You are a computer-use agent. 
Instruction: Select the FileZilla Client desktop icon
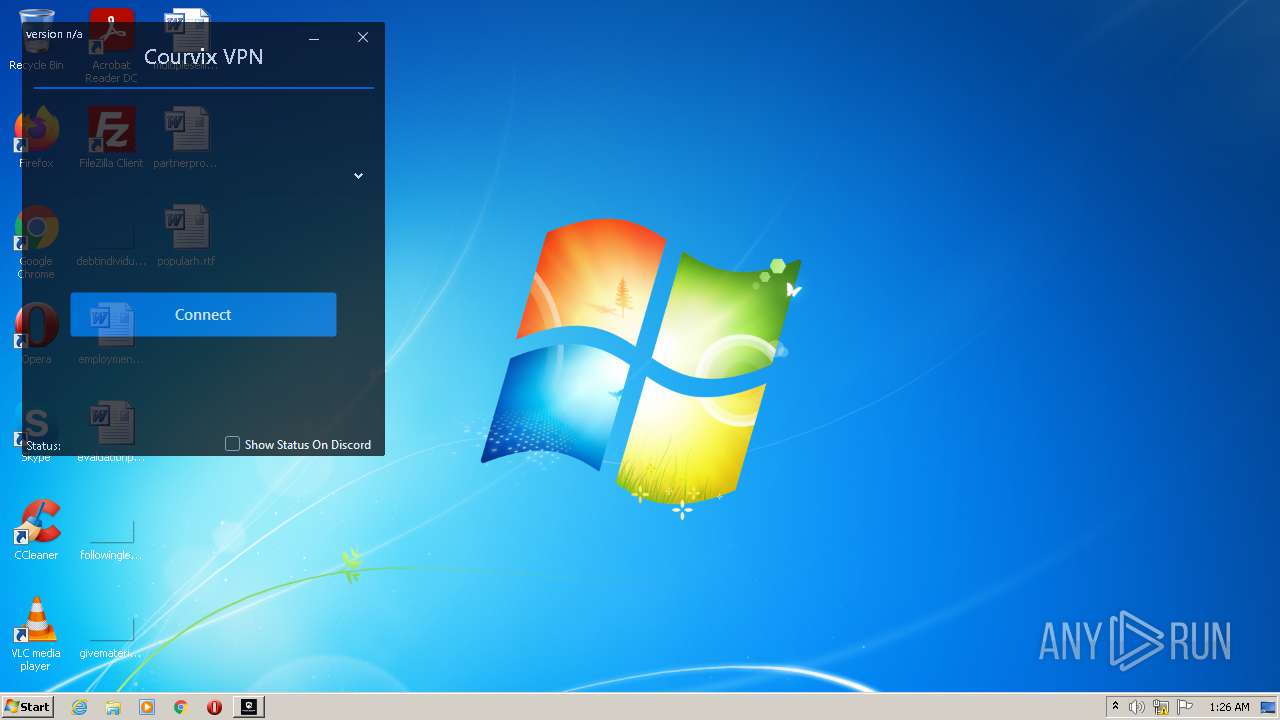pyautogui.click(x=111, y=139)
